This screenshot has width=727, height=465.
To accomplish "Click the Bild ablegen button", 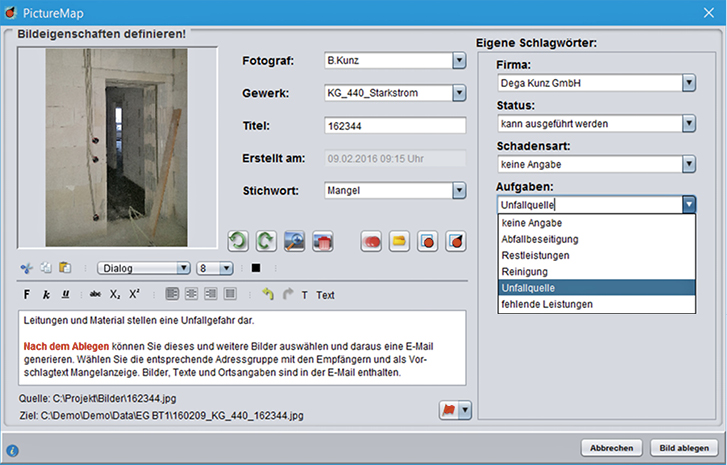I will click(684, 448).
